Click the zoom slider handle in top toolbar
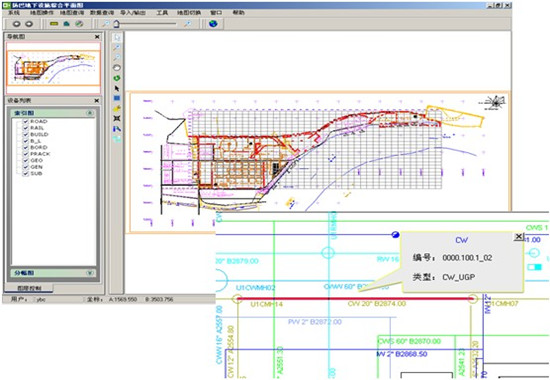Screen dimensions: 550x380 point(116,24)
